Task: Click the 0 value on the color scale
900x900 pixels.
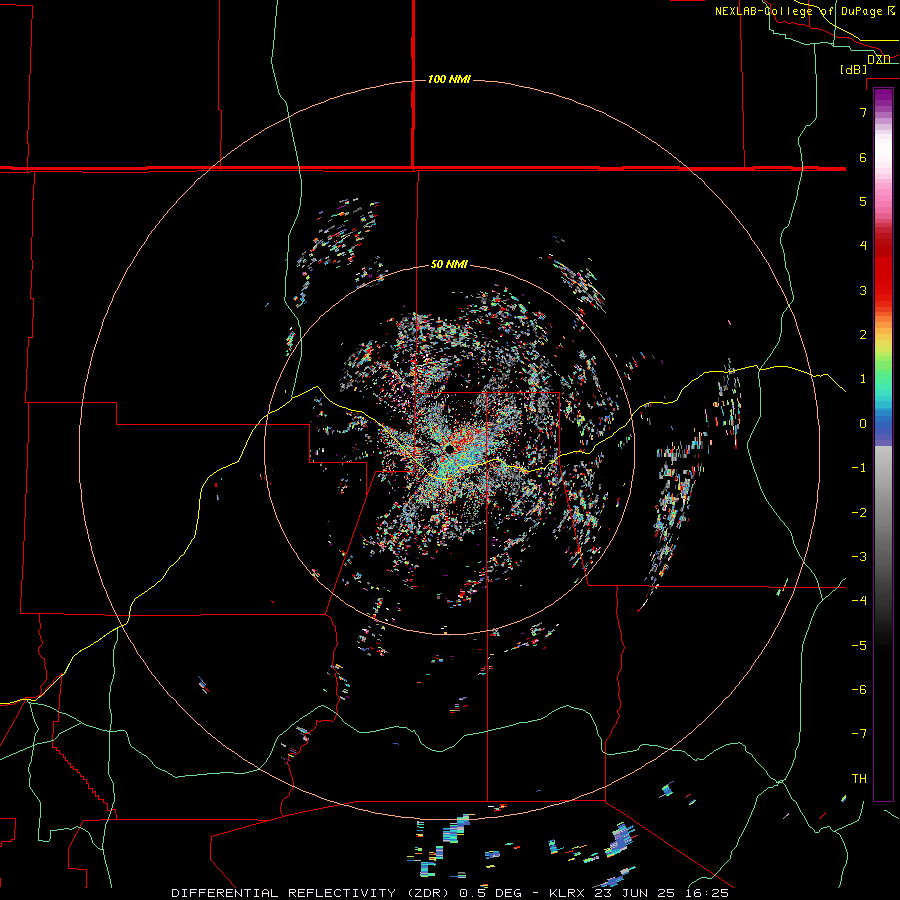Action: [863, 424]
